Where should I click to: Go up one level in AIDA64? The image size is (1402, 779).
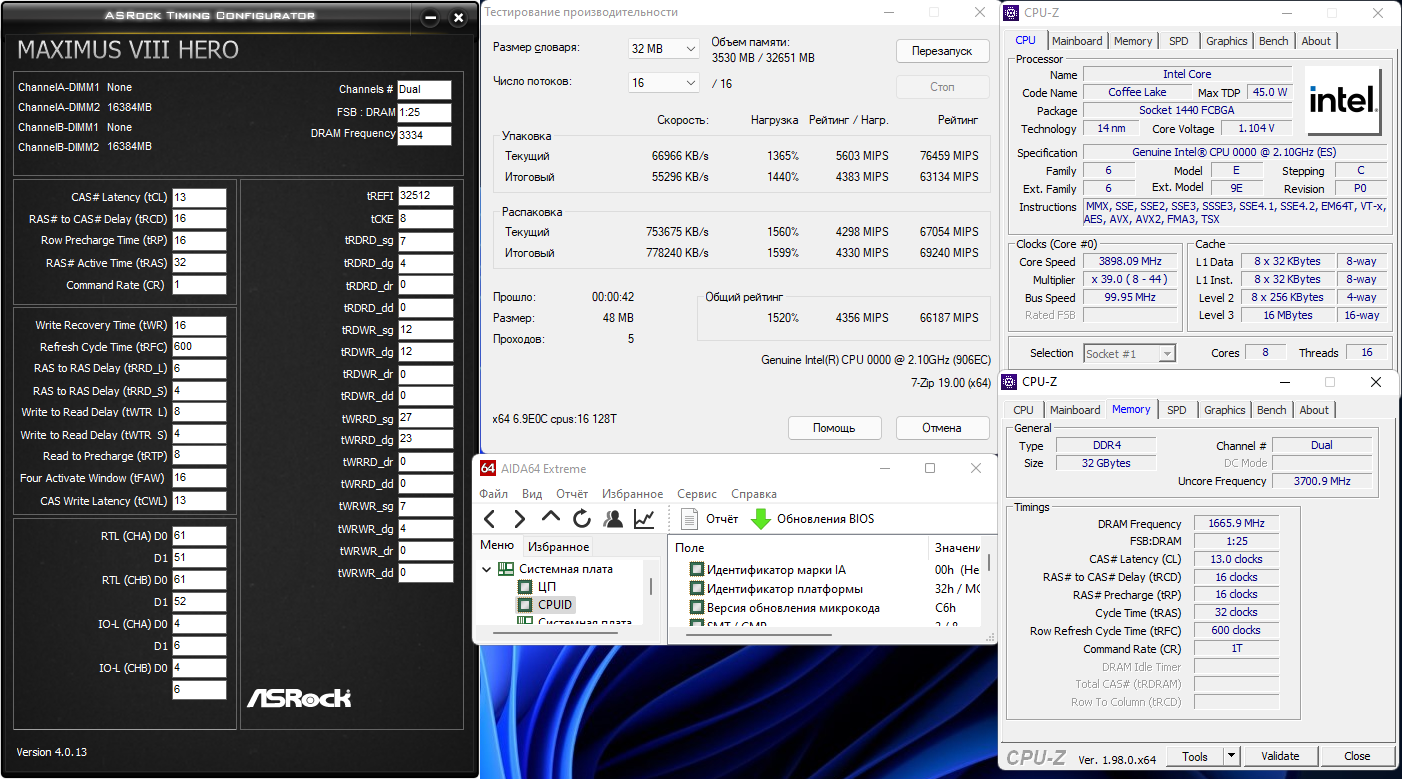[x=550, y=518]
